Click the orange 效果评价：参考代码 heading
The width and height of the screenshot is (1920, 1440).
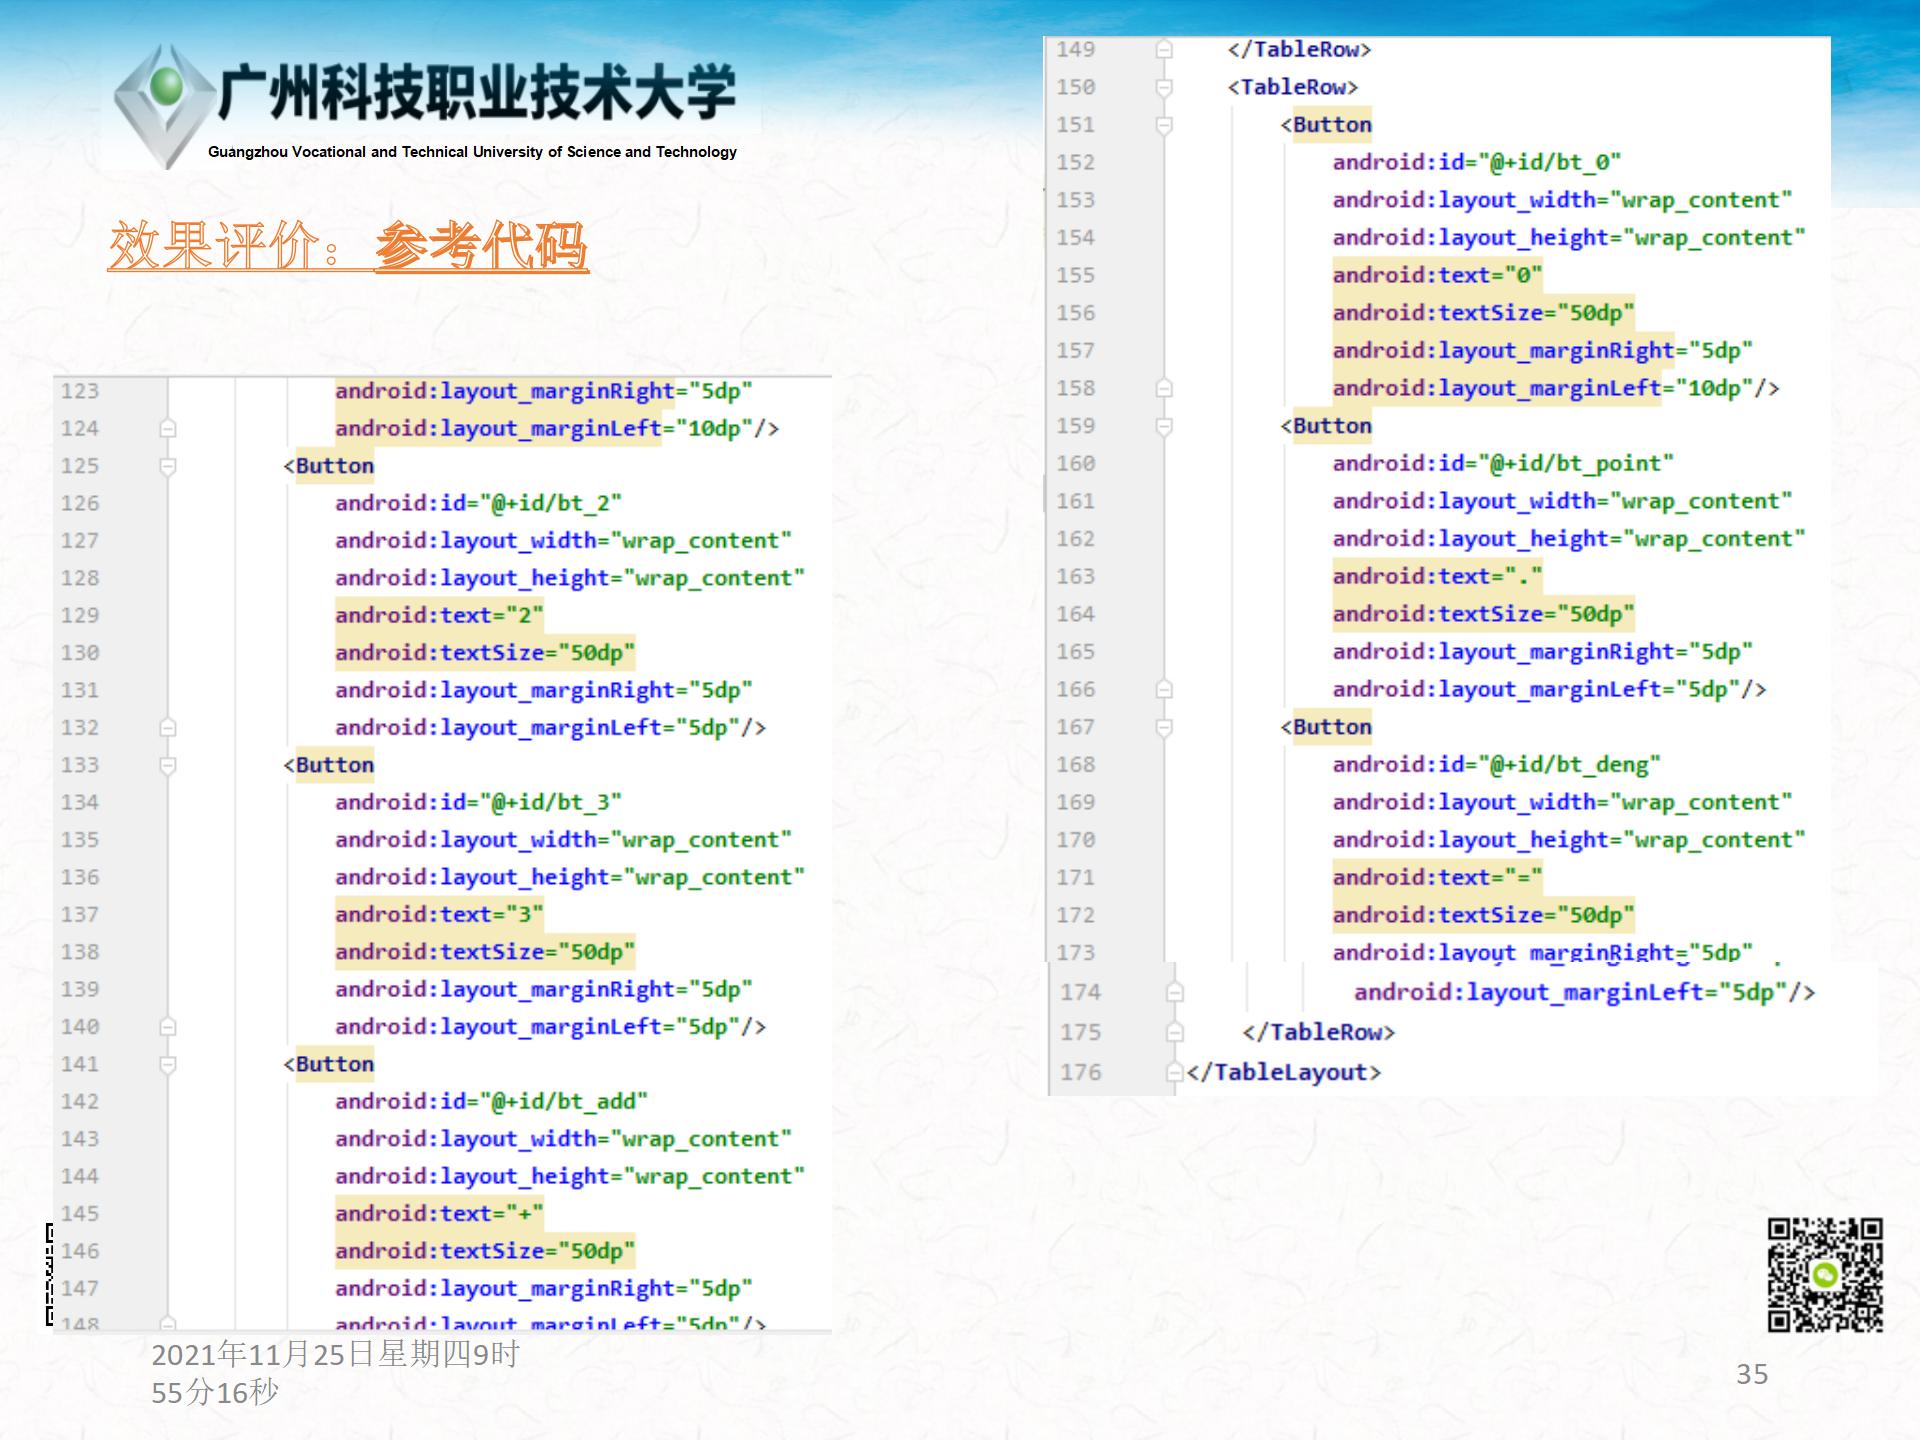pos(348,246)
